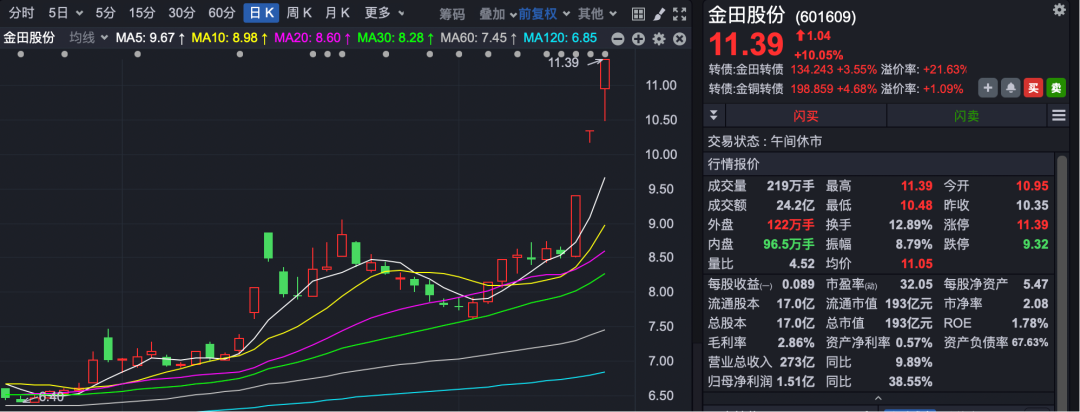Open 金田转债 convertible bond link

coord(746,70)
